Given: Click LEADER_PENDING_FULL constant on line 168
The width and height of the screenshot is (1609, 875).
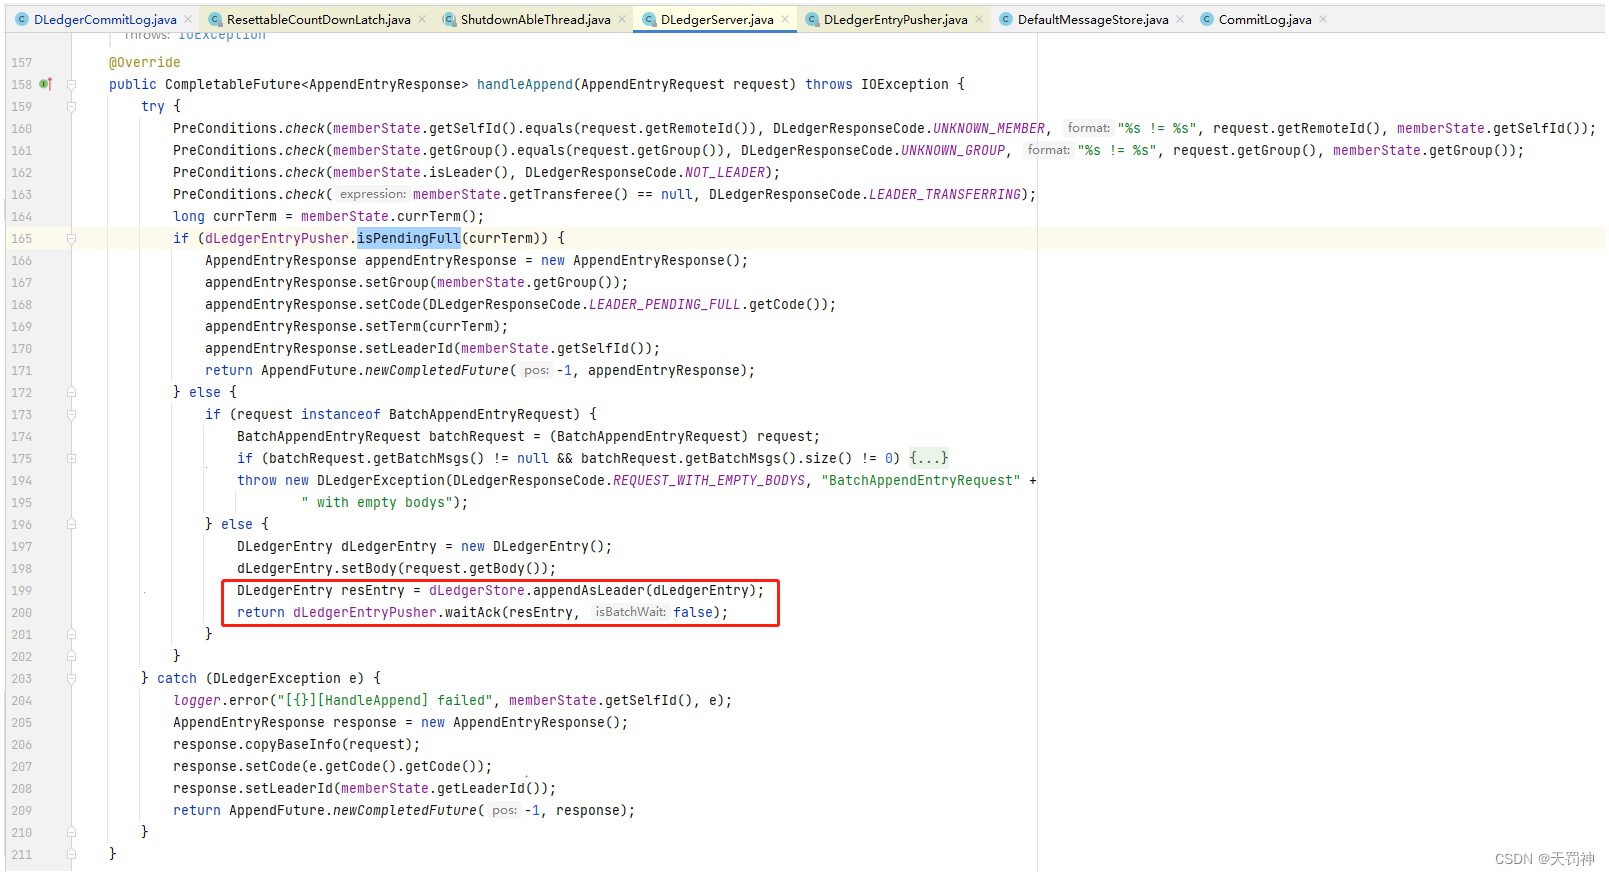Looking at the screenshot, I should click(665, 304).
